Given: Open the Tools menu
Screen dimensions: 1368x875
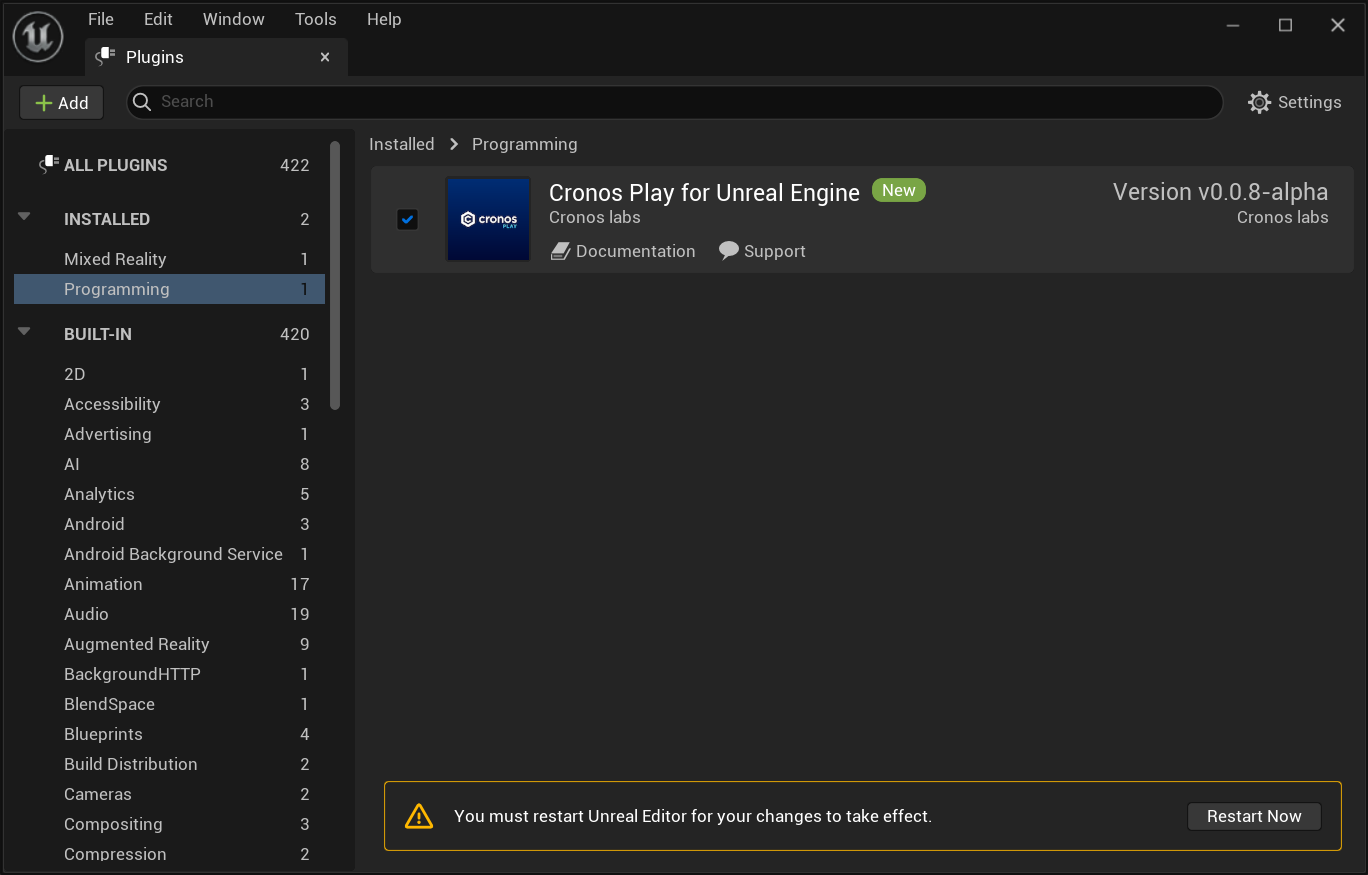Looking at the screenshot, I should tap(315, 19).
